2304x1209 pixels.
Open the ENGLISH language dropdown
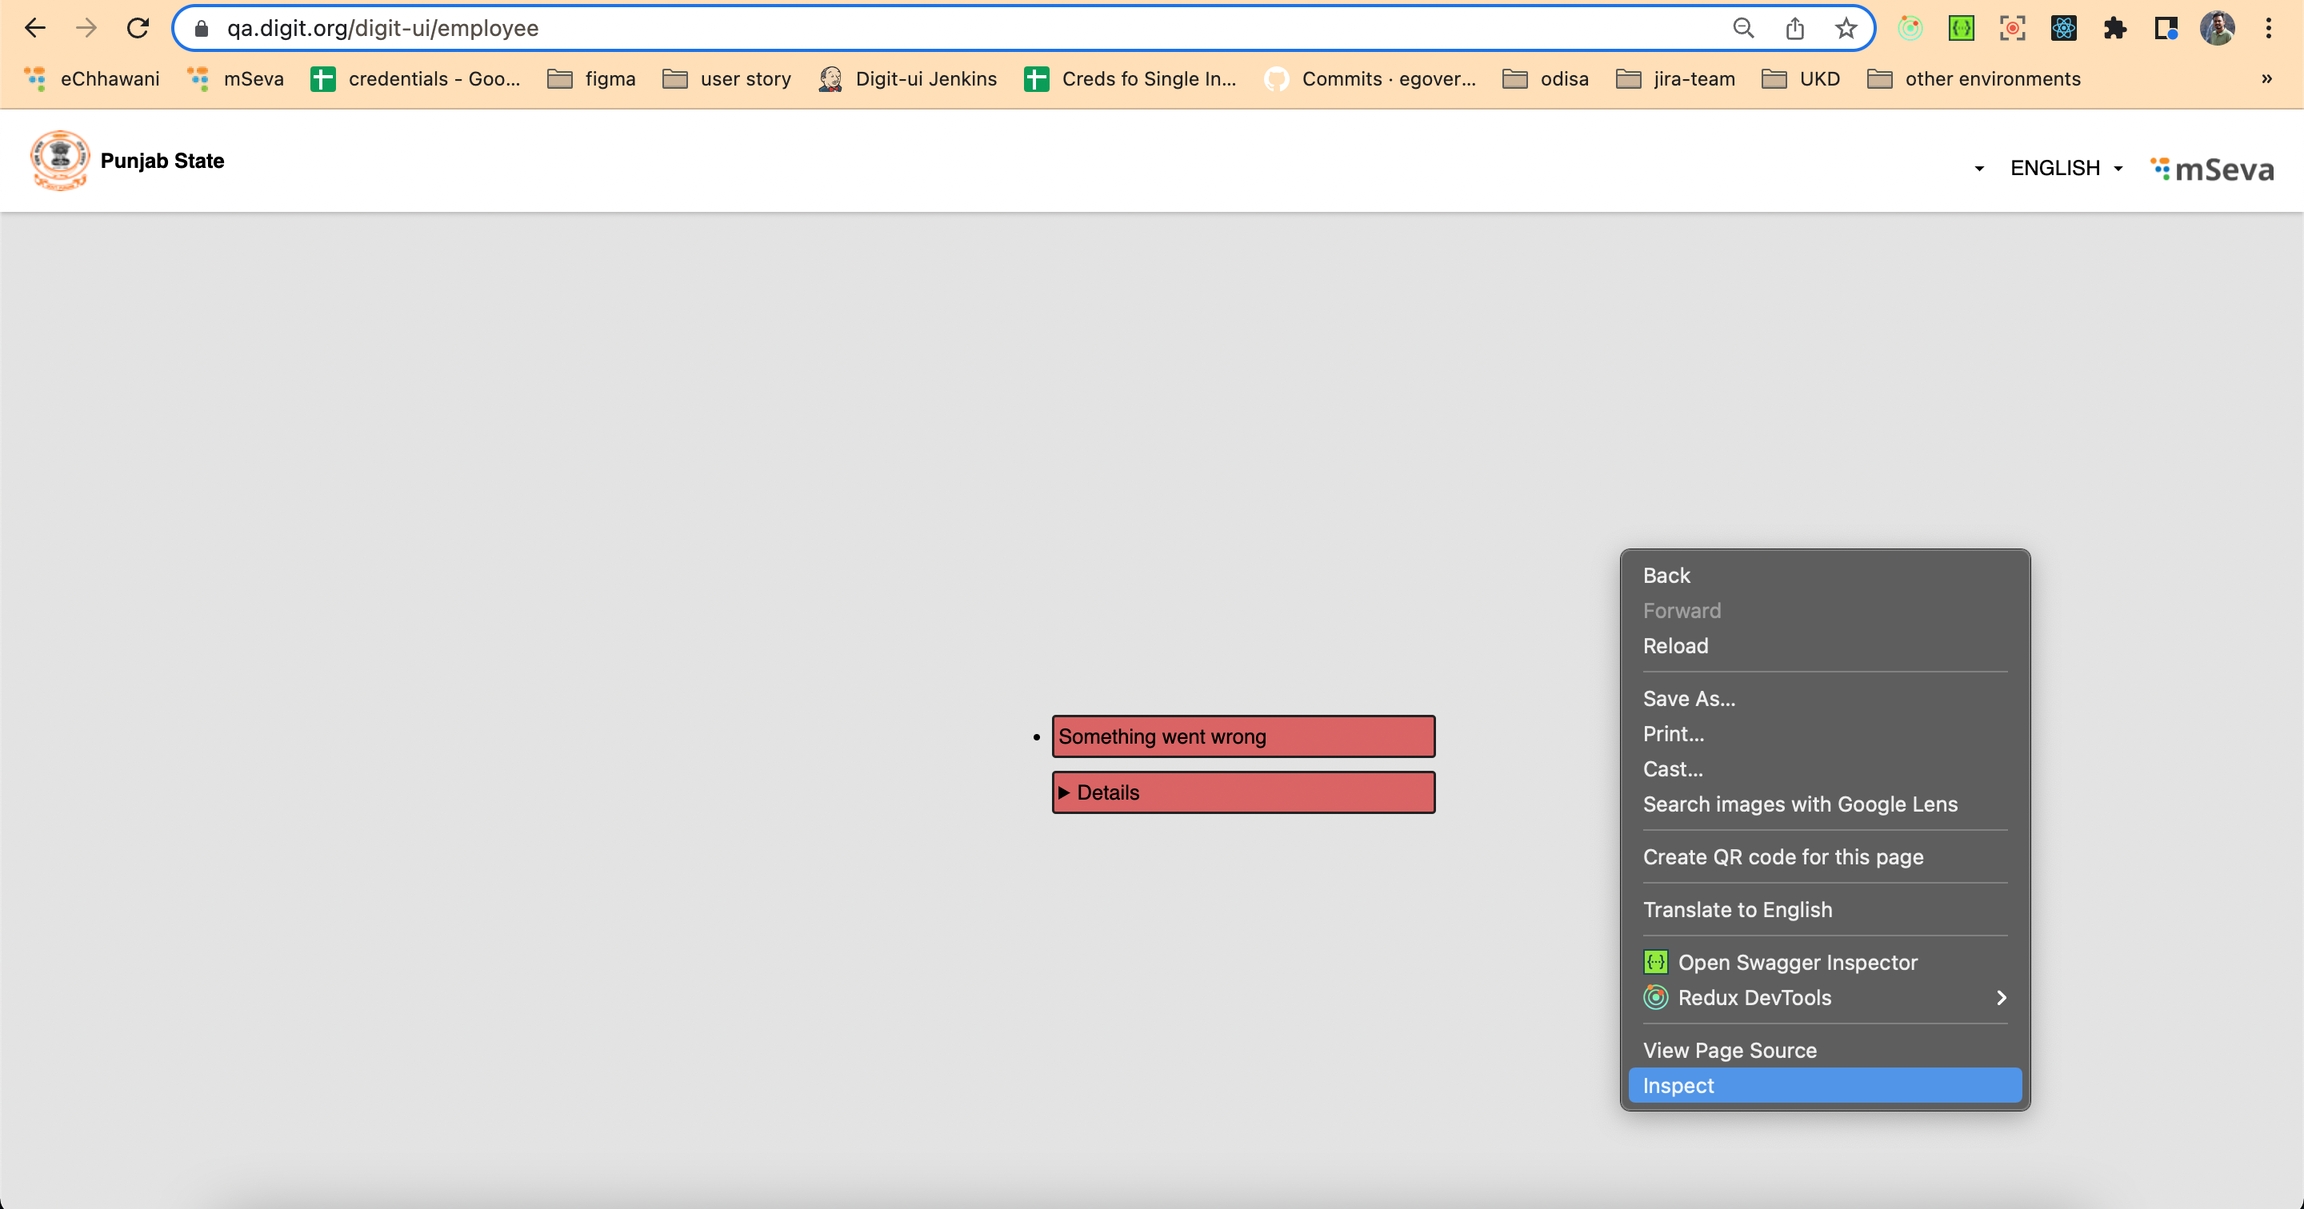point(2066,168)
